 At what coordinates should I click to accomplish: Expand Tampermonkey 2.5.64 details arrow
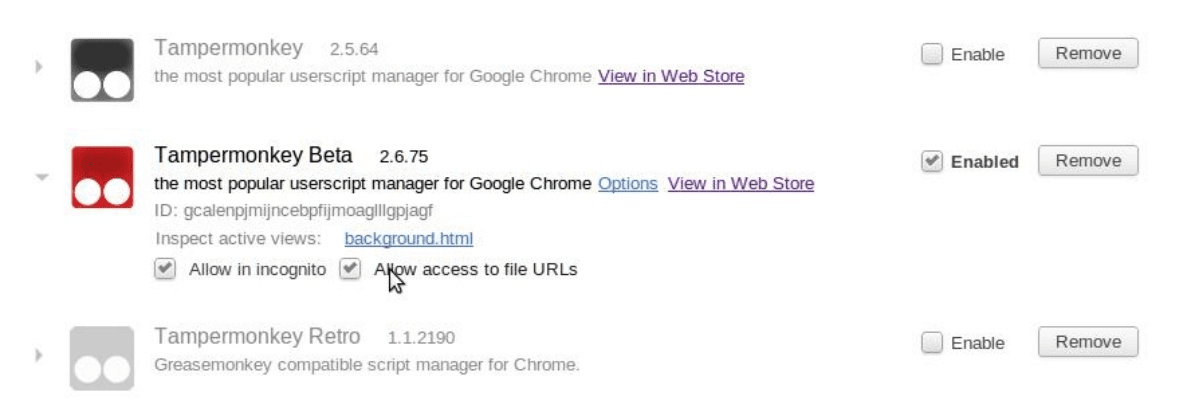[x=40, y=68]
